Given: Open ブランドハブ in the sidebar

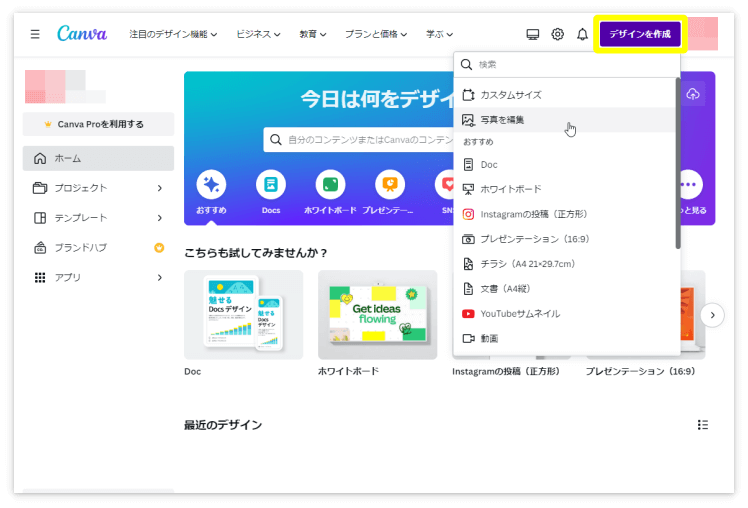Looking at the screenshot, I should click(x=98, y=248).
